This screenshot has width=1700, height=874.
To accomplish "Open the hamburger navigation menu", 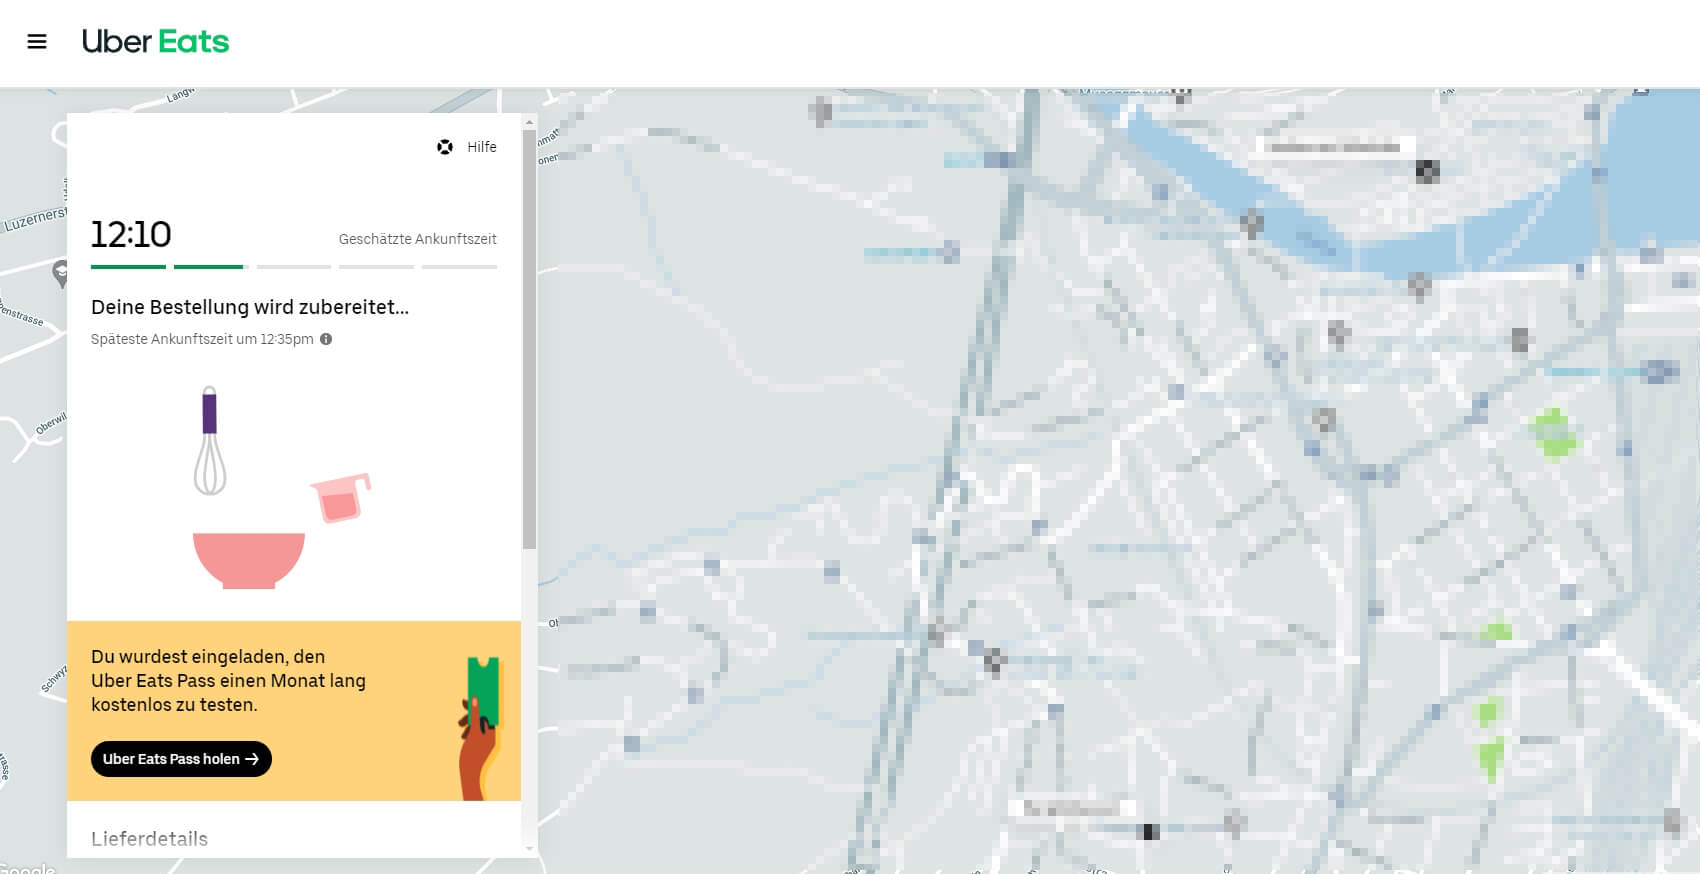I will click(x=37, y=42).
